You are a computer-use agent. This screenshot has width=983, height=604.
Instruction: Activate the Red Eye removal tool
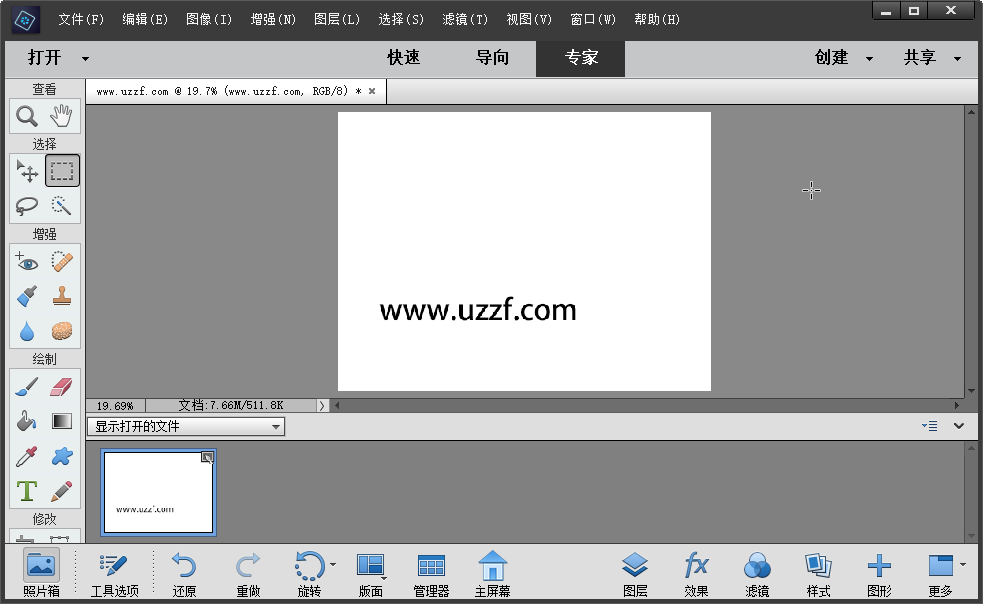[x=27, y=262]
